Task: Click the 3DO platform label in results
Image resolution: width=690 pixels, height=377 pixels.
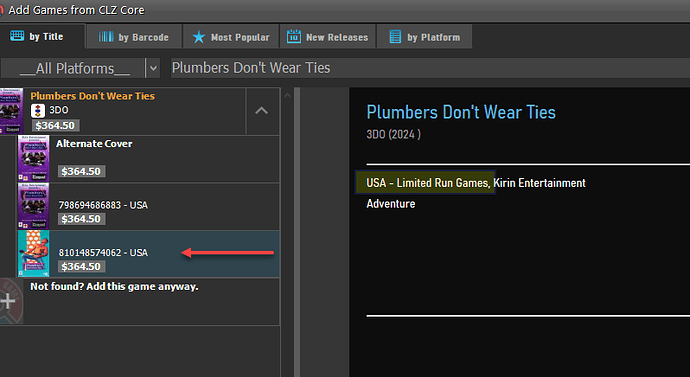Action: click(59, 110)
